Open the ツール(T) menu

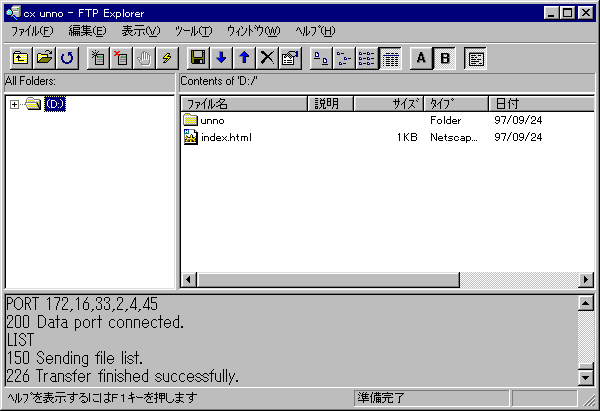(x=193, y=31)
